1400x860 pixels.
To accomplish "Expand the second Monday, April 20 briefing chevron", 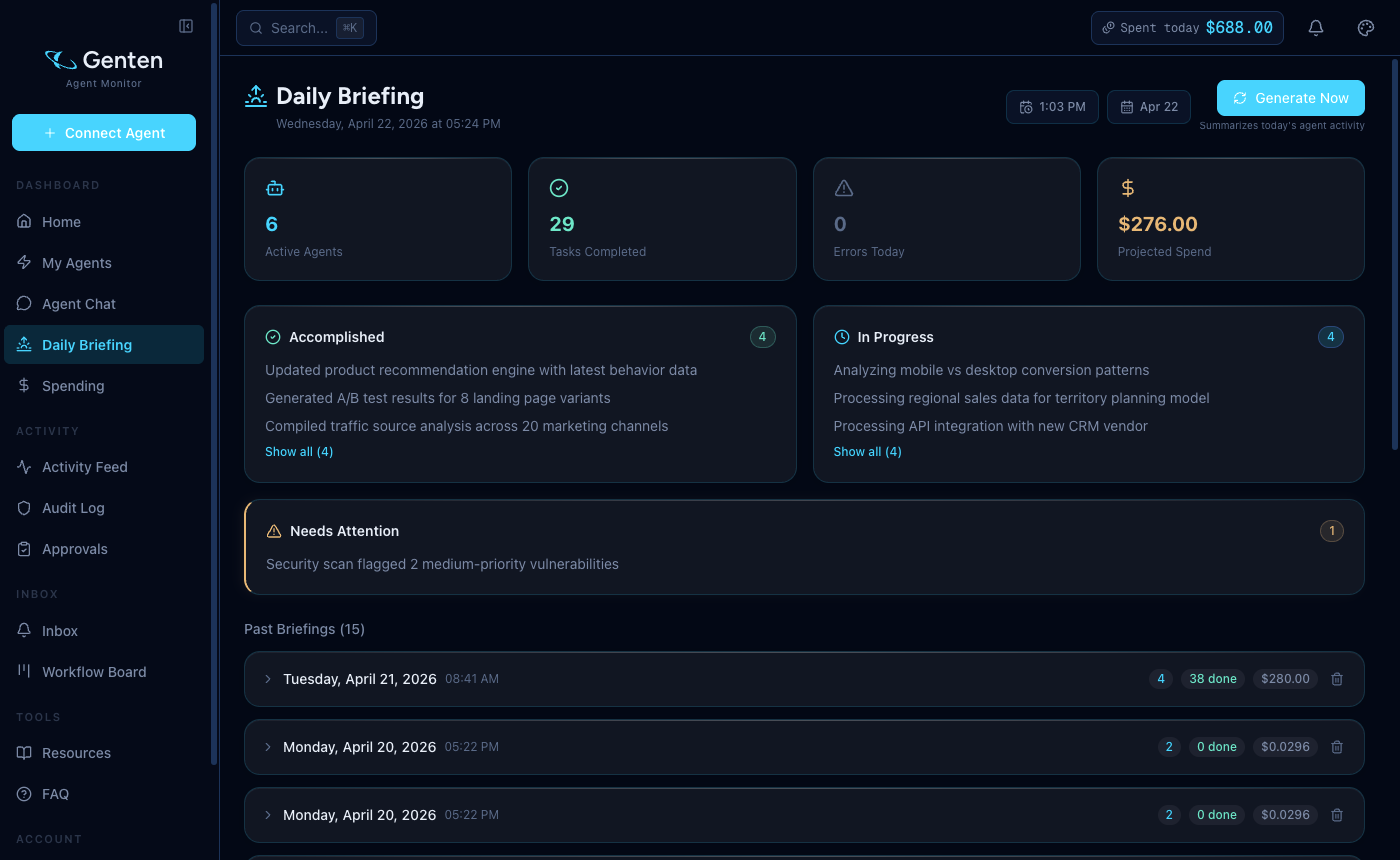I will pyautogui.click(x=268, y=815).
